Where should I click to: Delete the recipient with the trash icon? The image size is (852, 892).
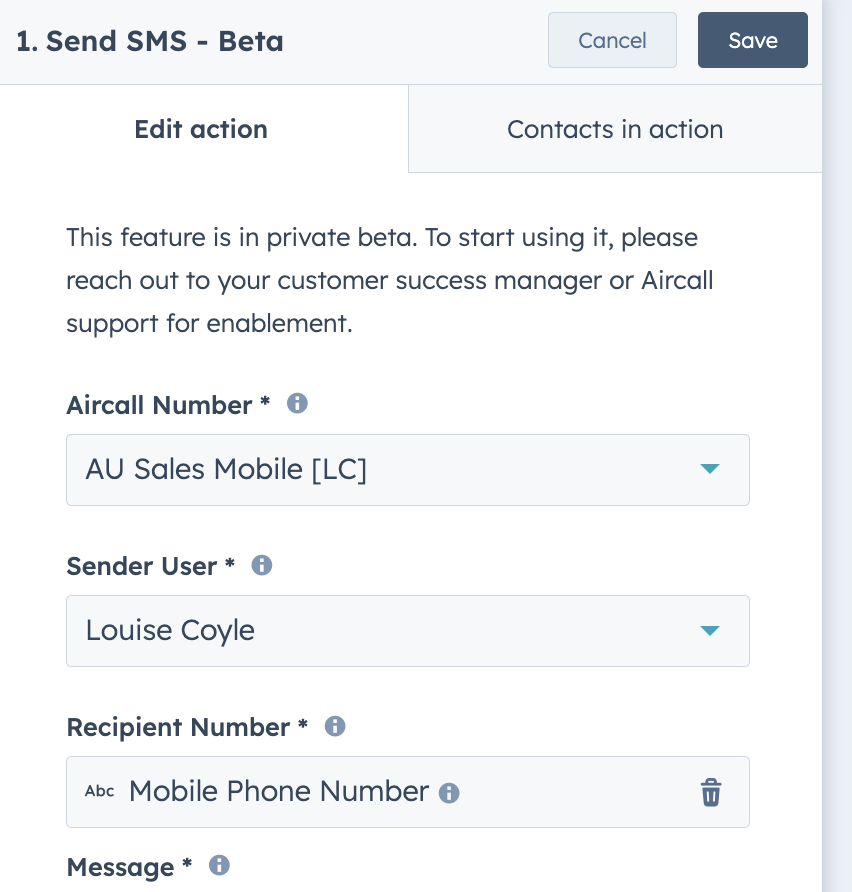(x=710, y=792)
